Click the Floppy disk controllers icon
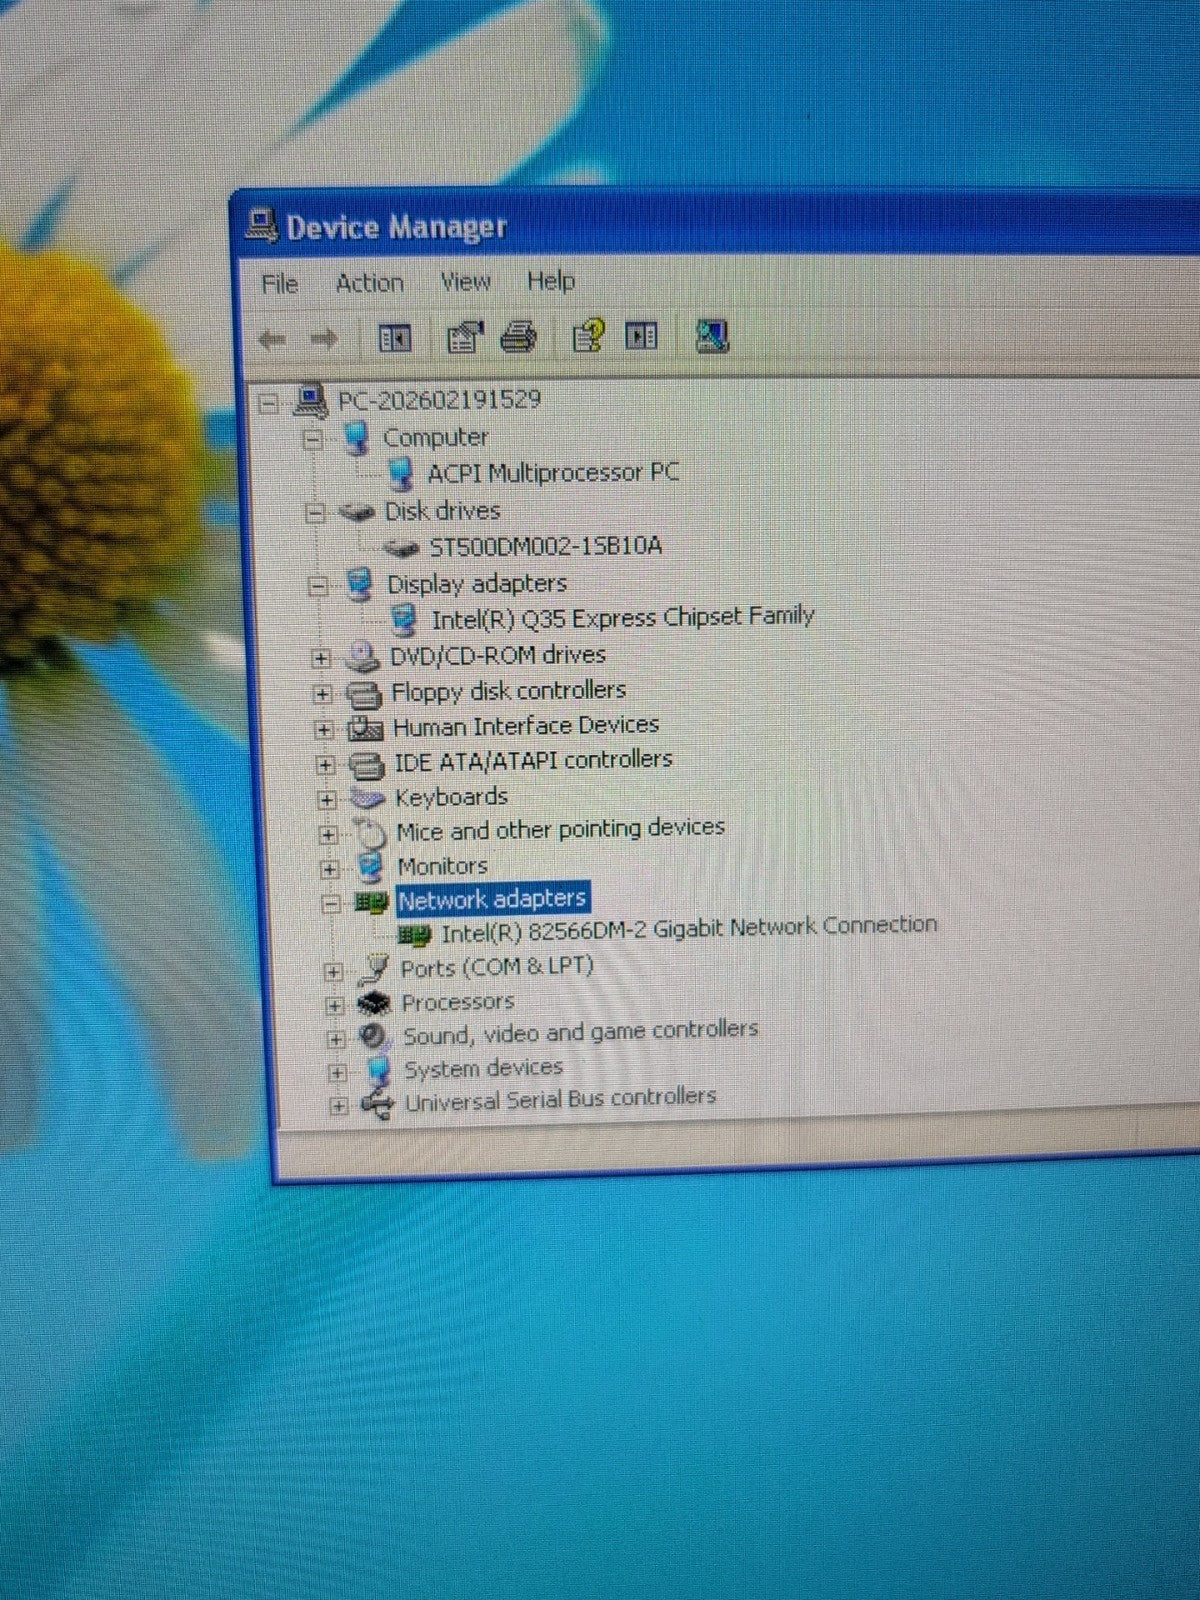This screenshot has width=1200, height=1600. 364,693
